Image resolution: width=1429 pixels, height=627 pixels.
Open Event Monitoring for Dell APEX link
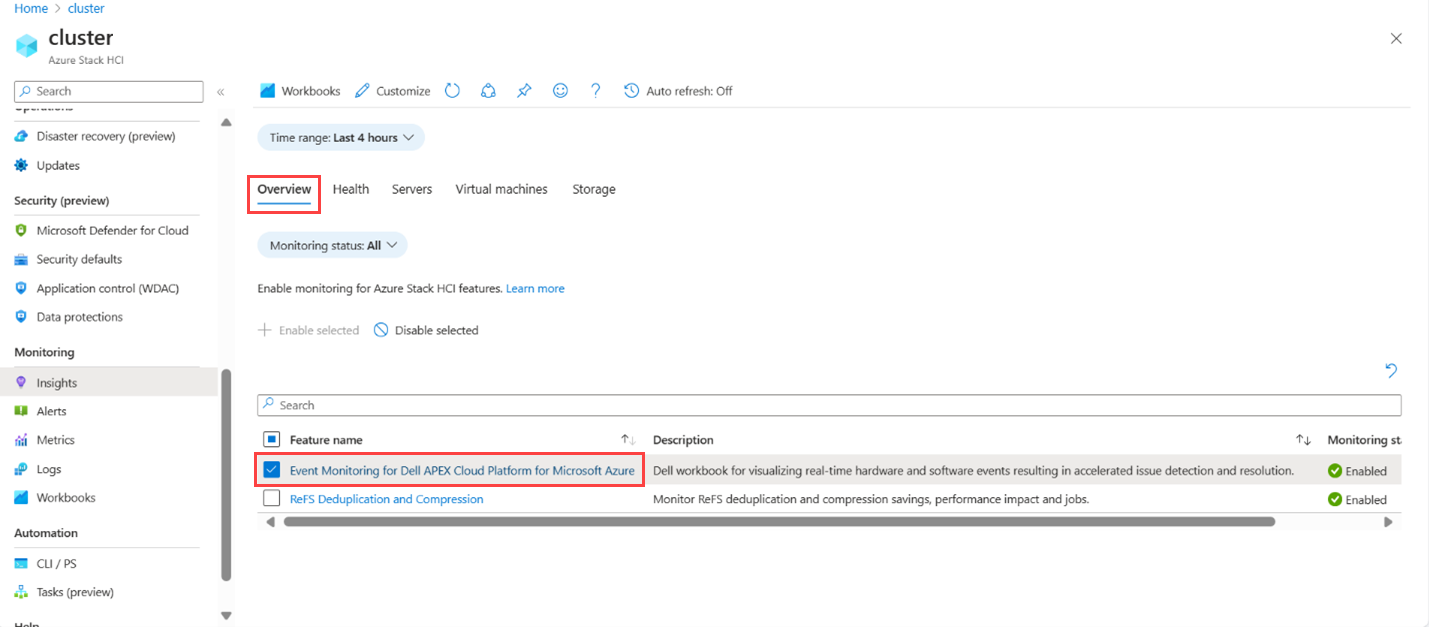tap(462, 471)
